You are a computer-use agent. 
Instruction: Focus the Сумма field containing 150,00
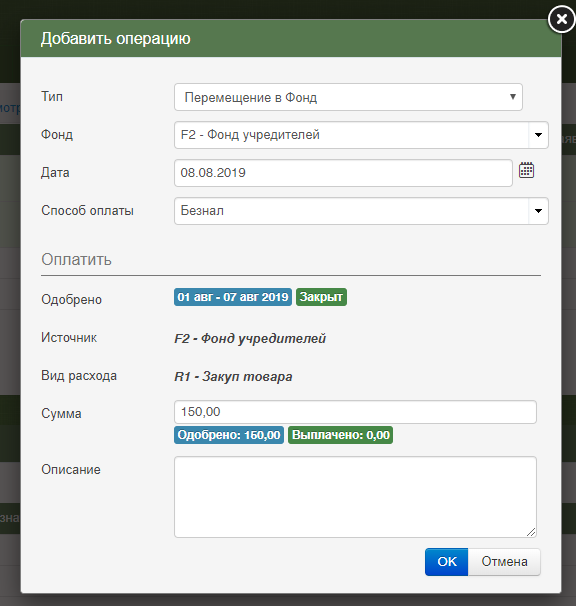[355, 412]
